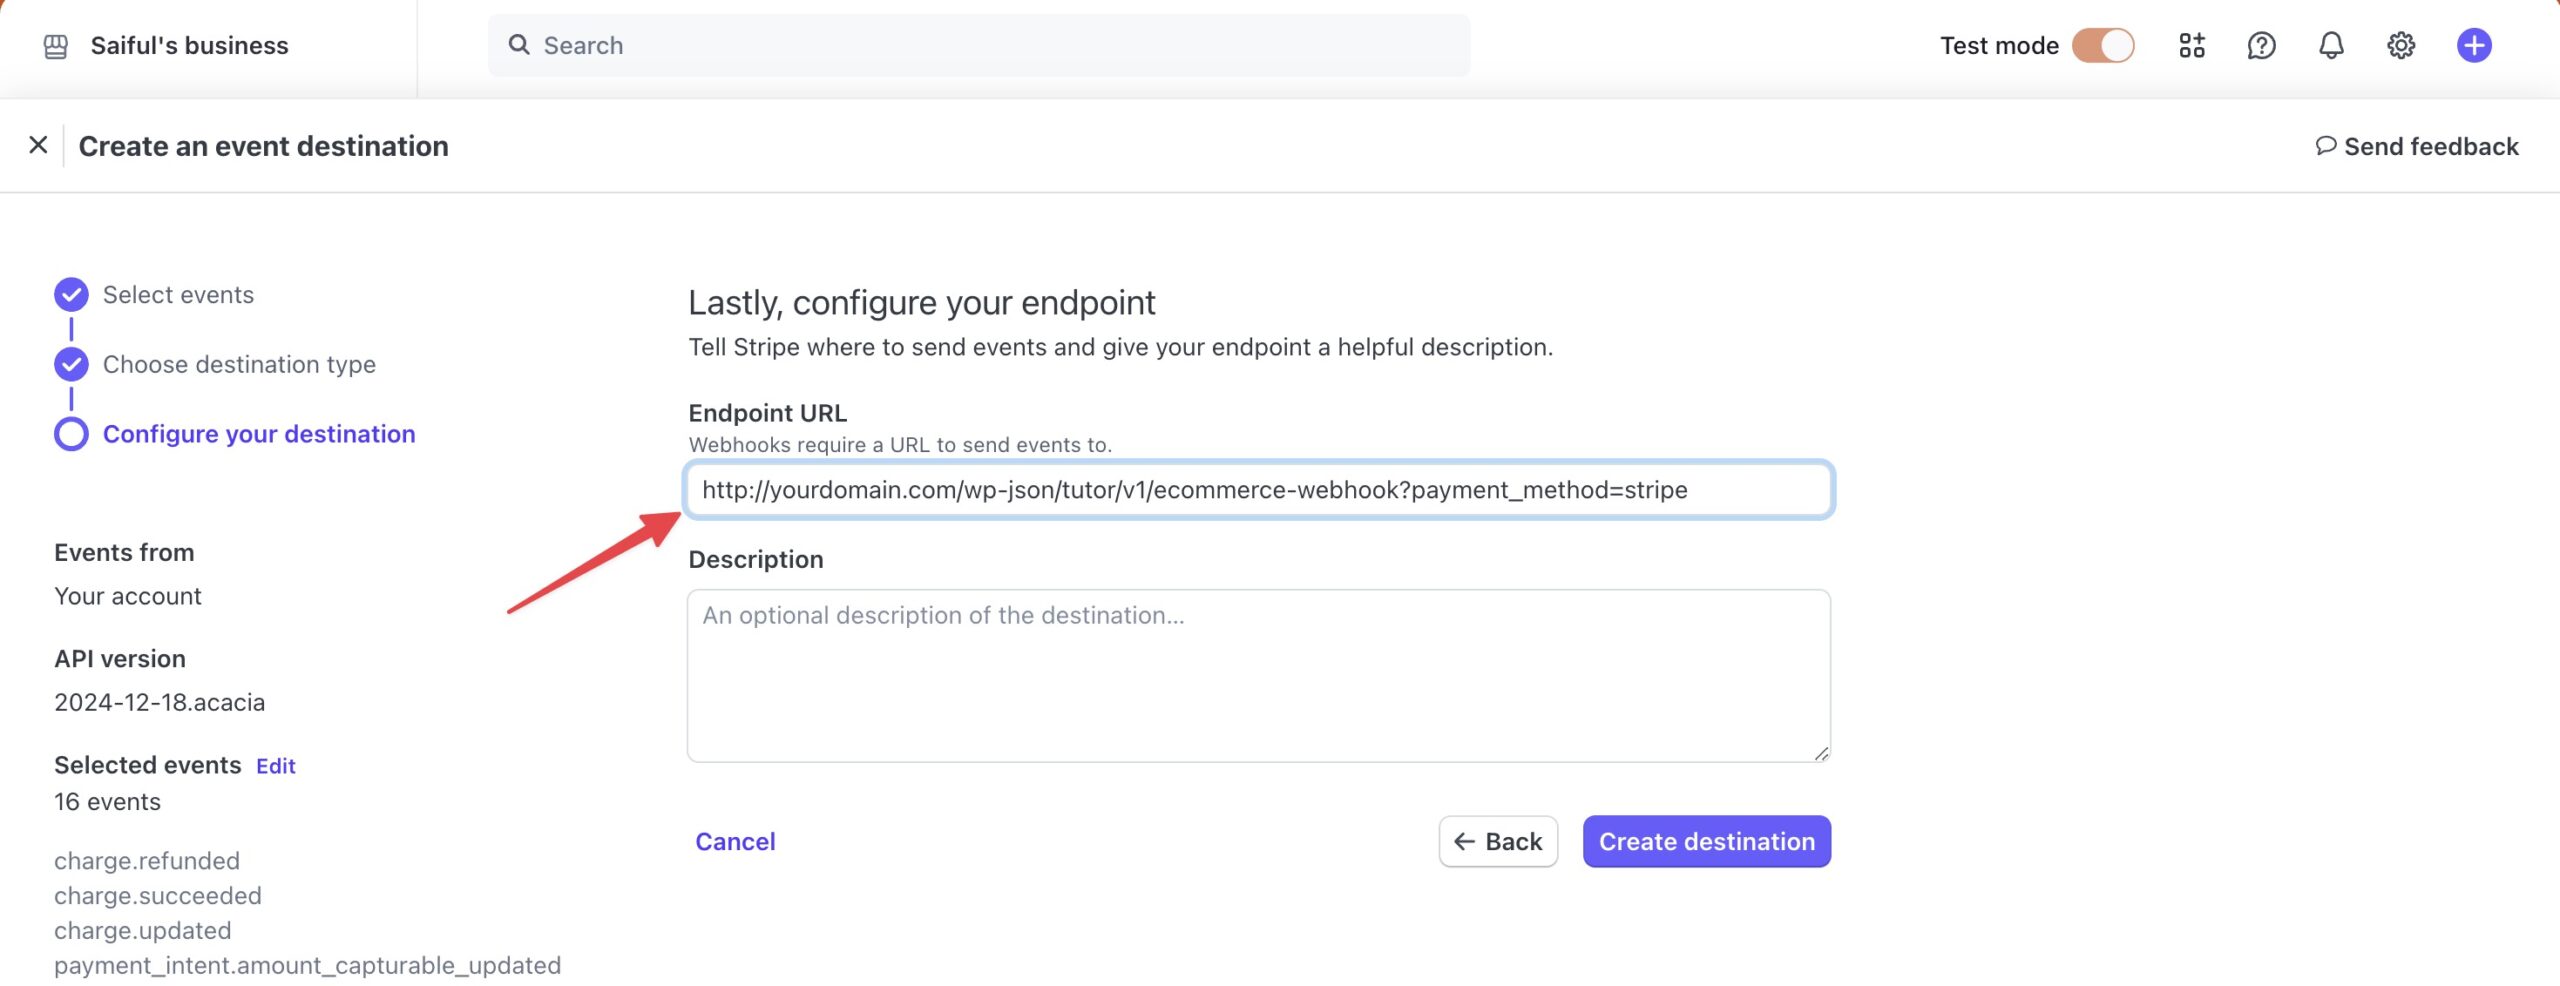2560x986 pixels.
Task: Click the Description textarea resize handle
Action: pos(1821,753)
